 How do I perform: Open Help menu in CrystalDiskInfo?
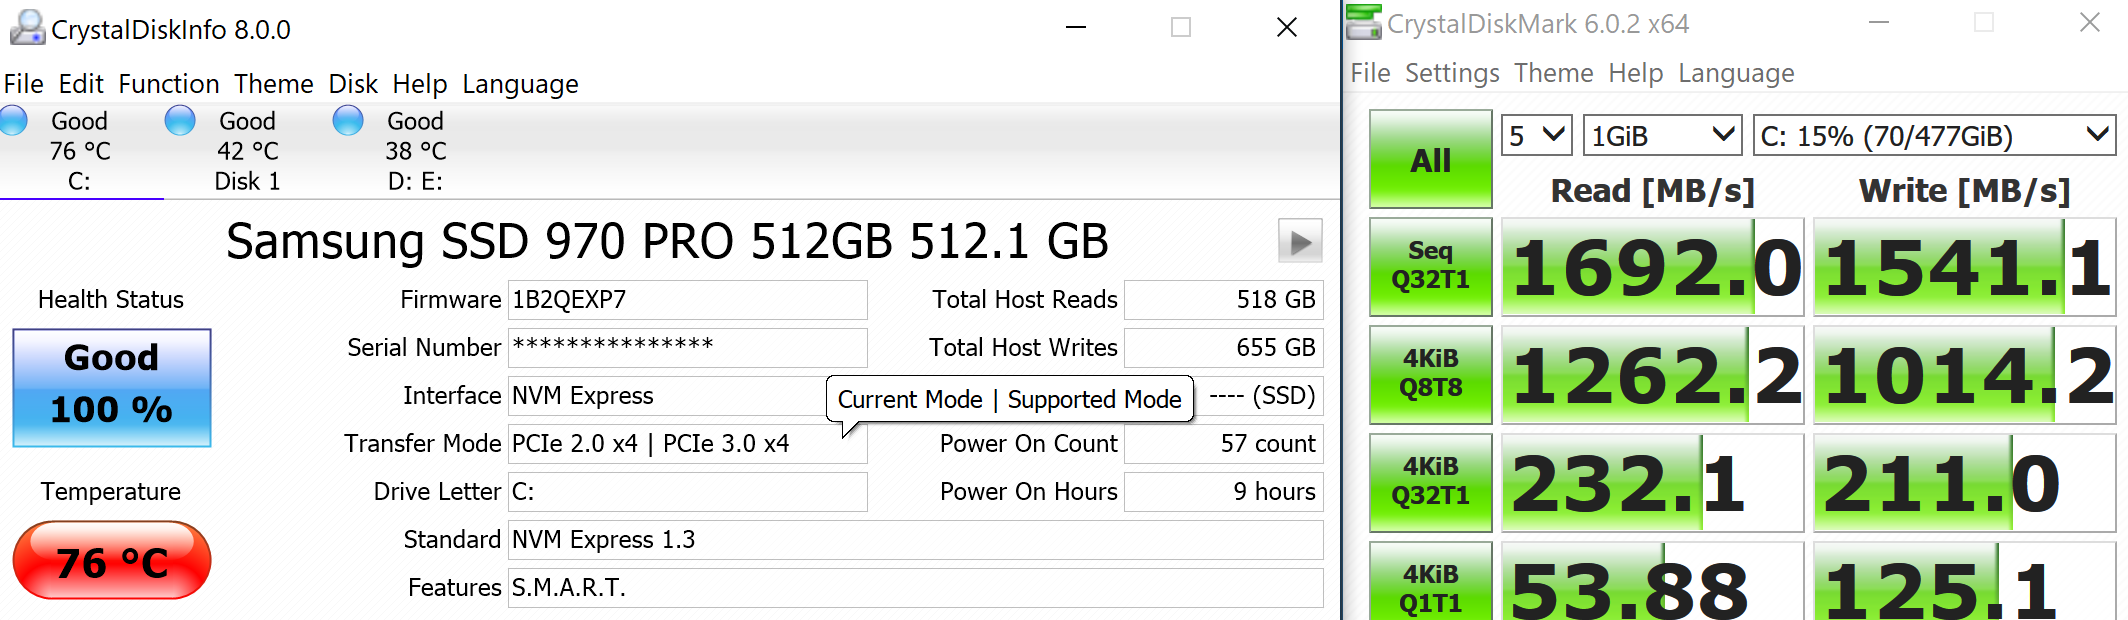click(420, 84)
